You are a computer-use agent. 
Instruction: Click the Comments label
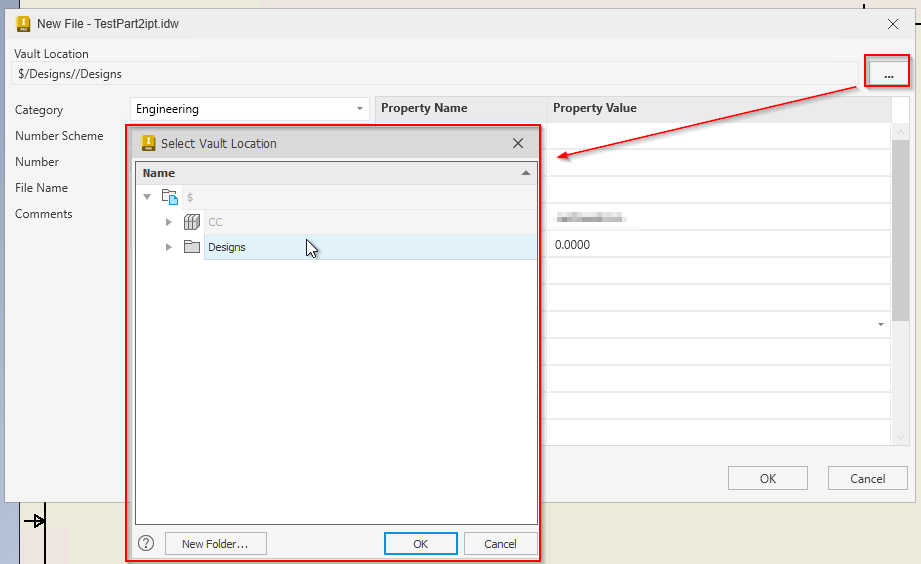point(43,214)
